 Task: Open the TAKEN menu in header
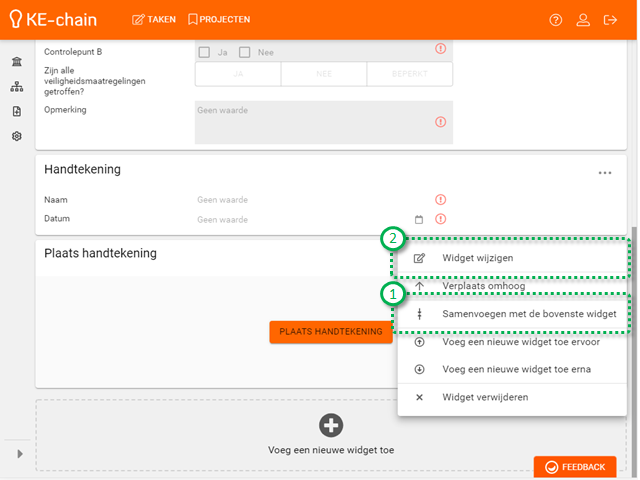[154, 20]
